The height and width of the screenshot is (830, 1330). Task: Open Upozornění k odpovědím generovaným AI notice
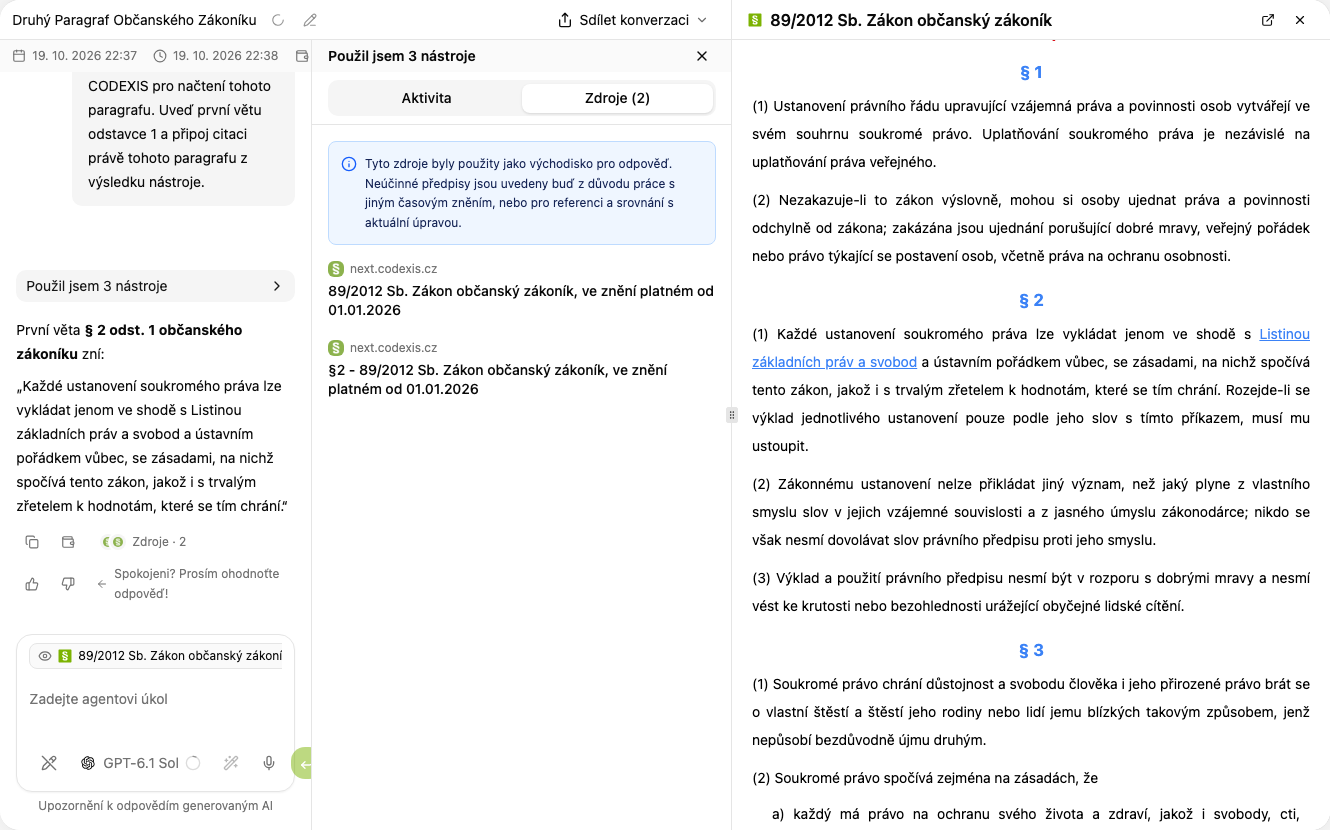click(155, 806)
